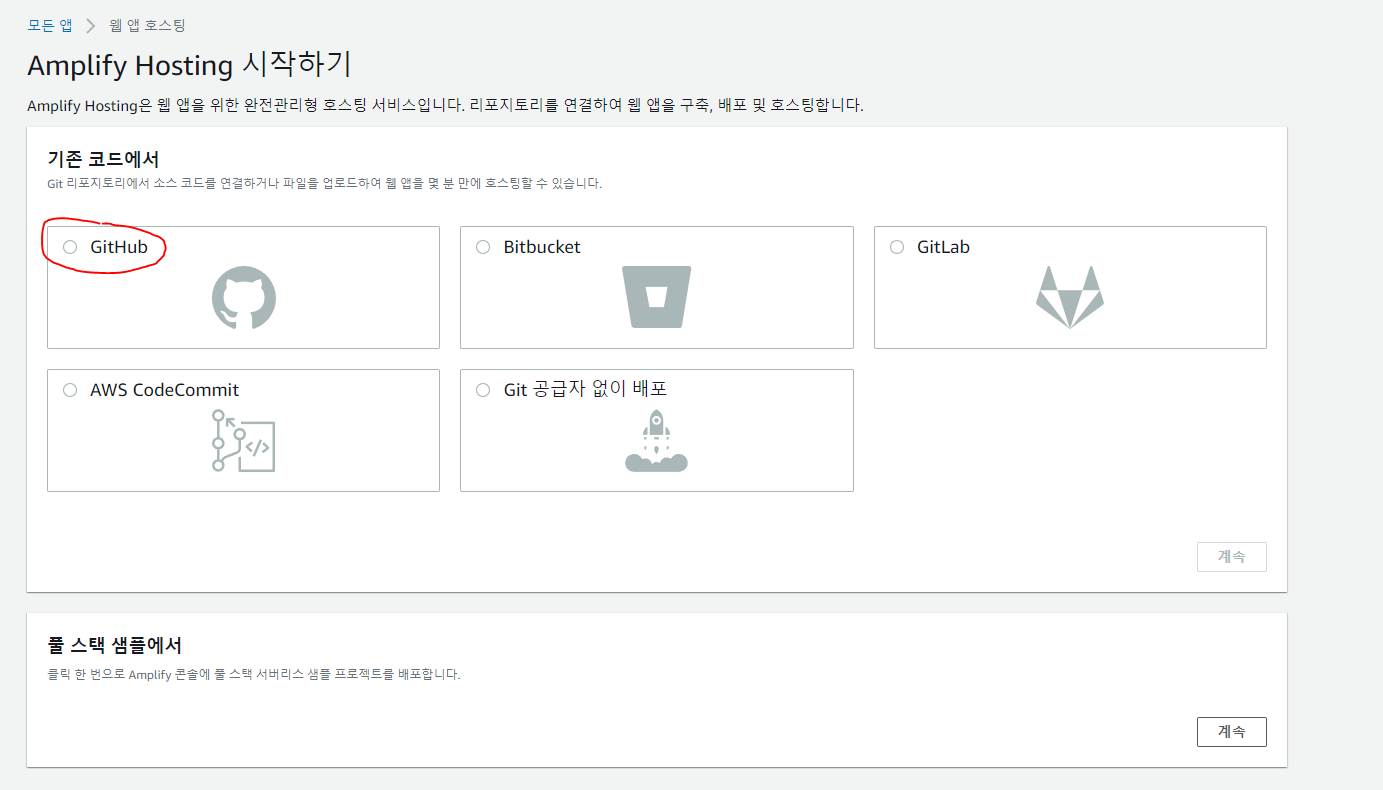Click the '웹 앱 호스팅' breadcrumb item
Image resolution: width=1383 pixels, height=790 pixels.
coord(147,25)
